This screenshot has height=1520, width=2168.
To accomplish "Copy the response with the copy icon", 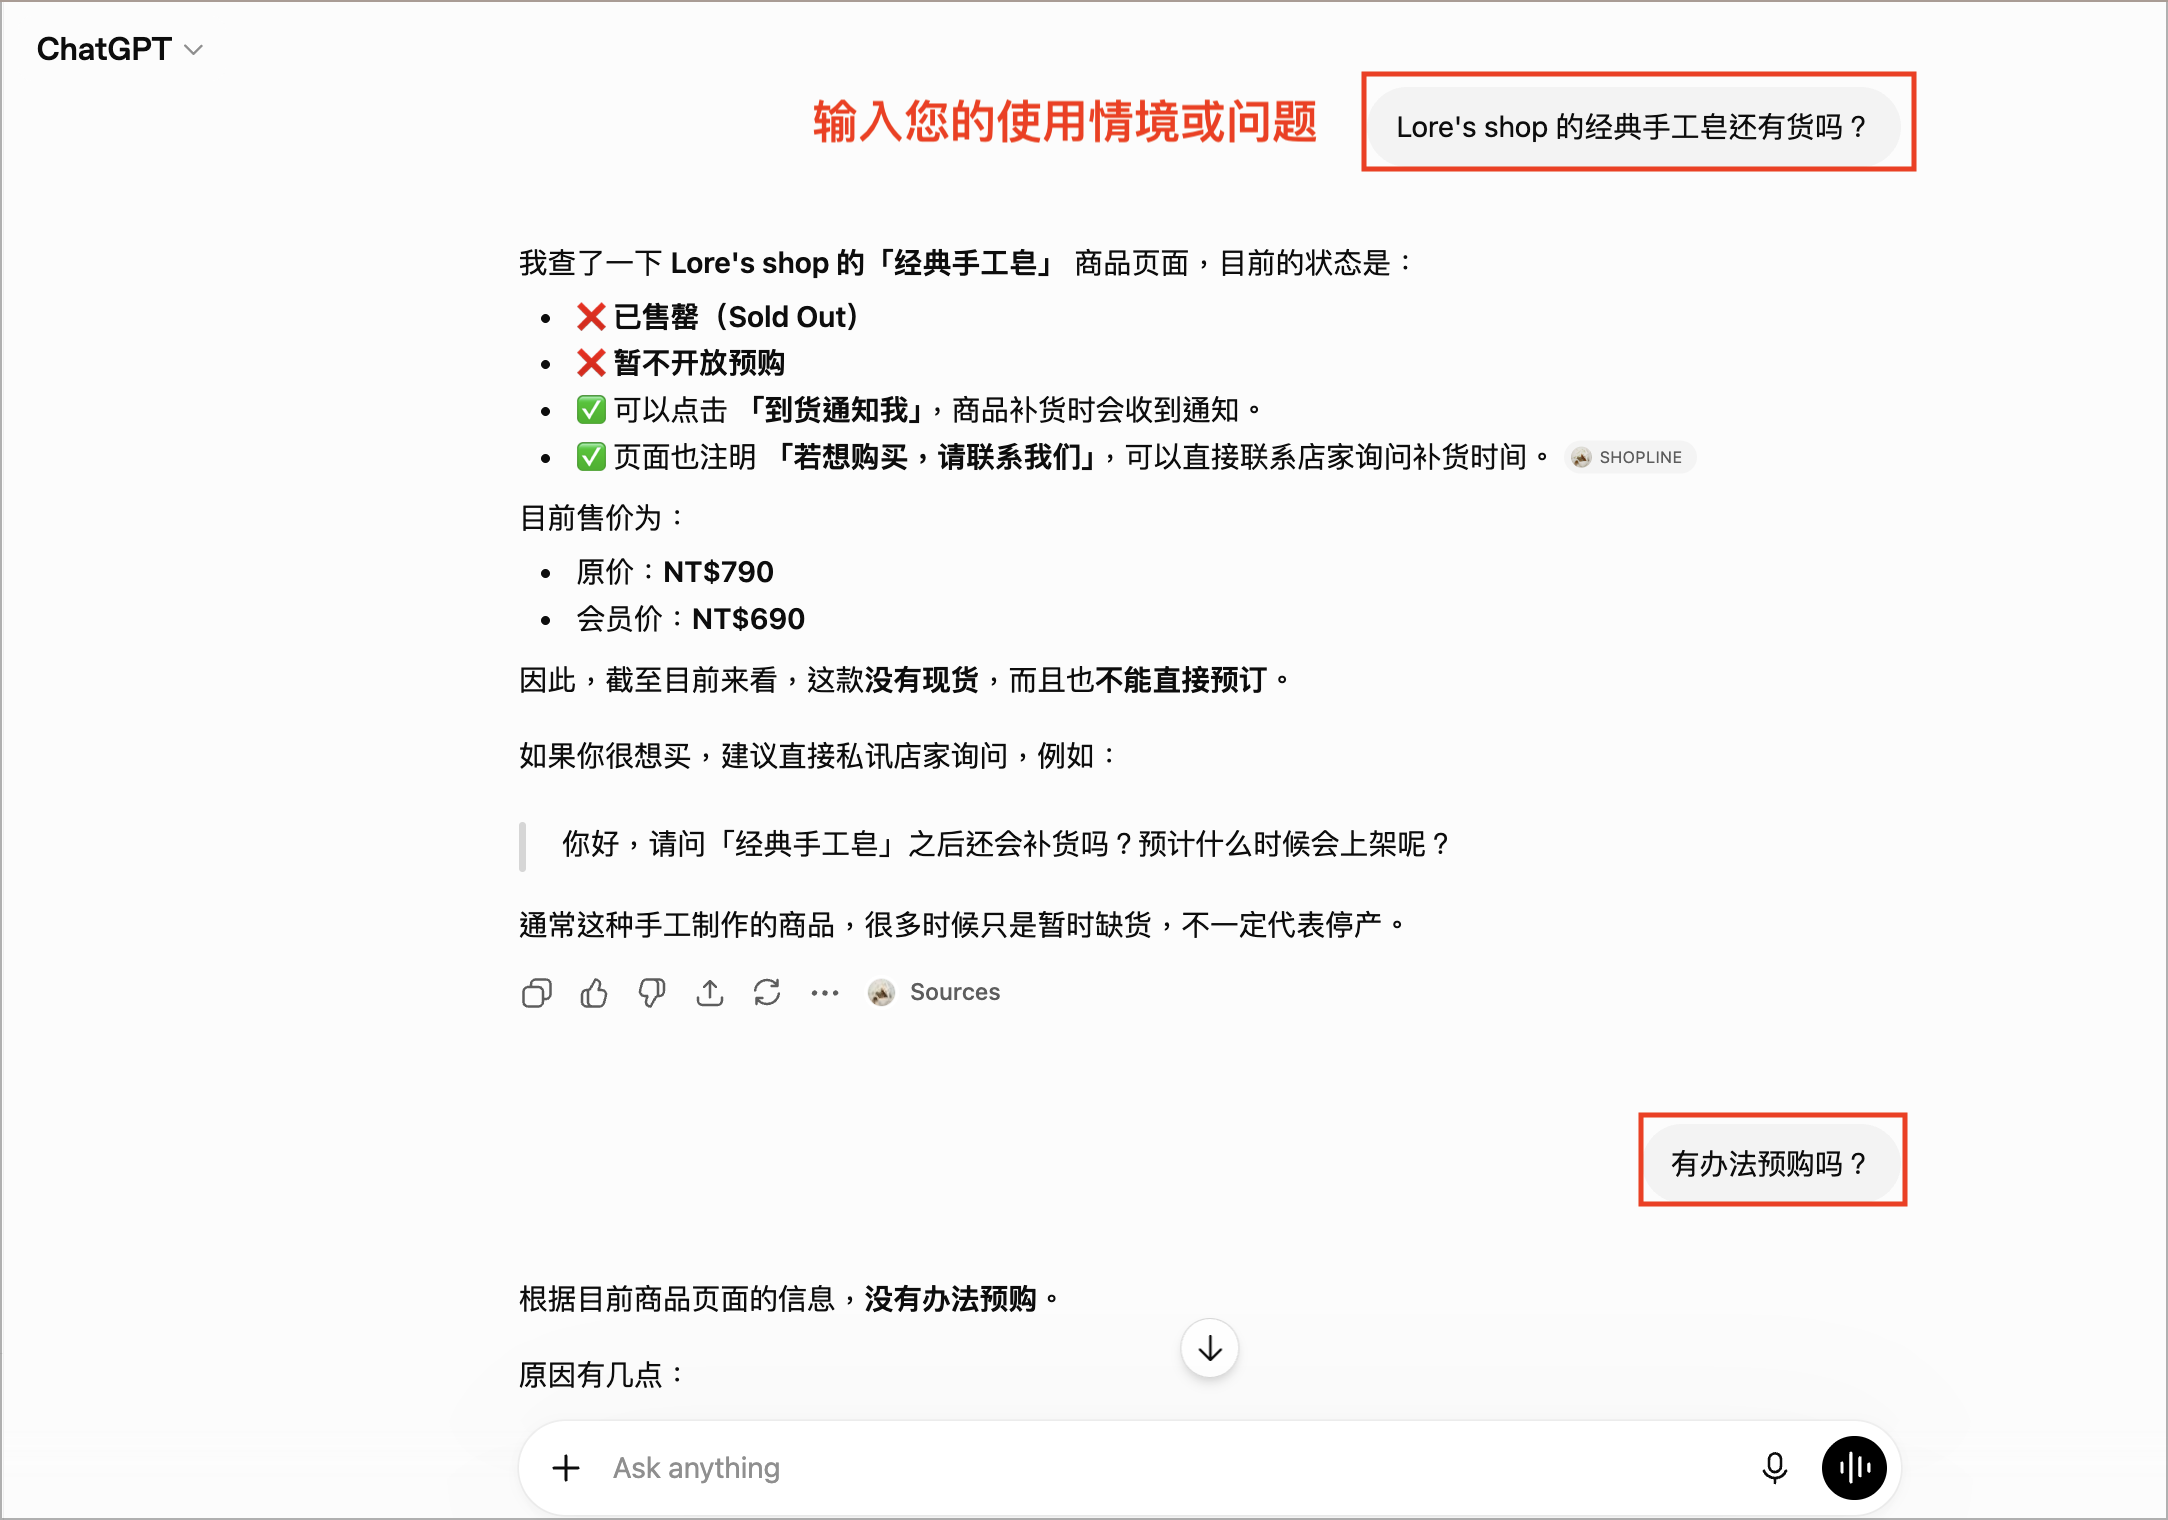I will pyautogui.click(x=537, y=993).
